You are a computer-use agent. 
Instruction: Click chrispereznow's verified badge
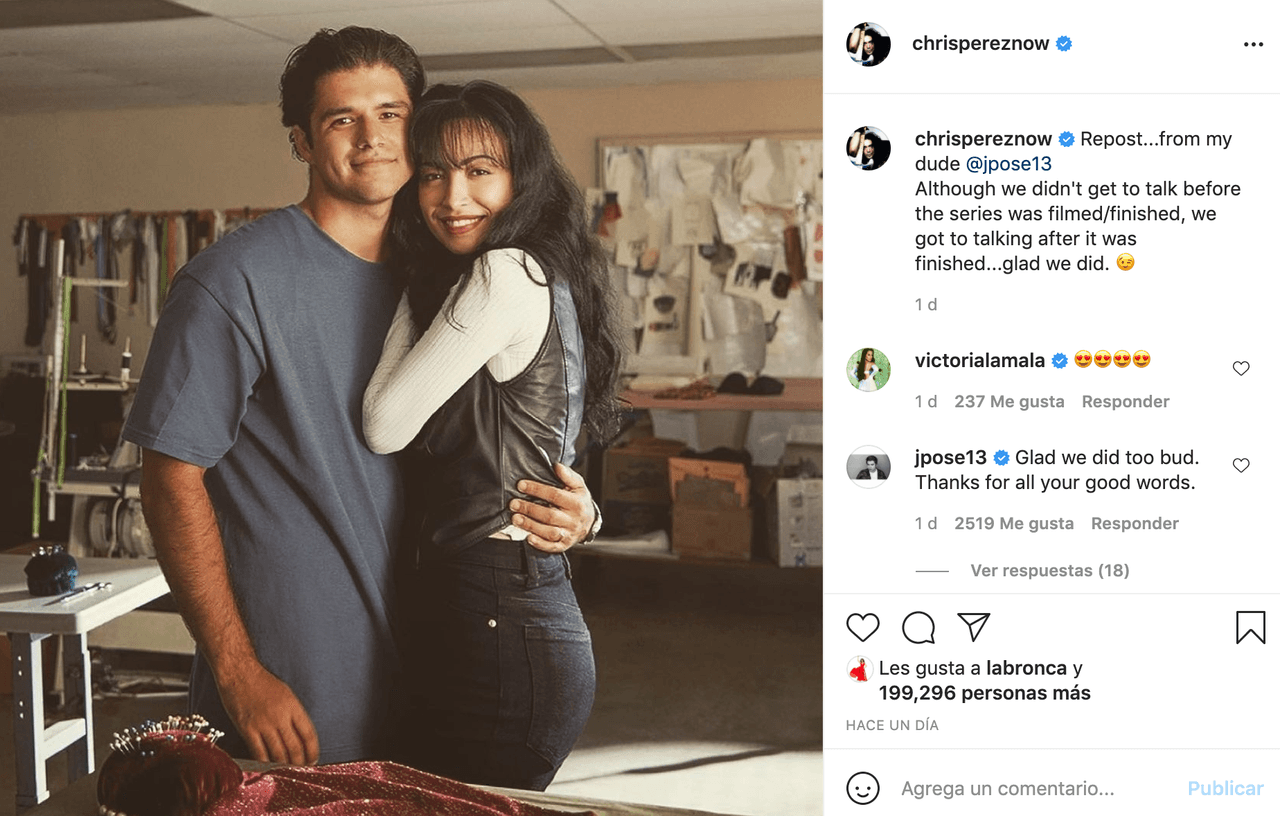coord(1063,44)
